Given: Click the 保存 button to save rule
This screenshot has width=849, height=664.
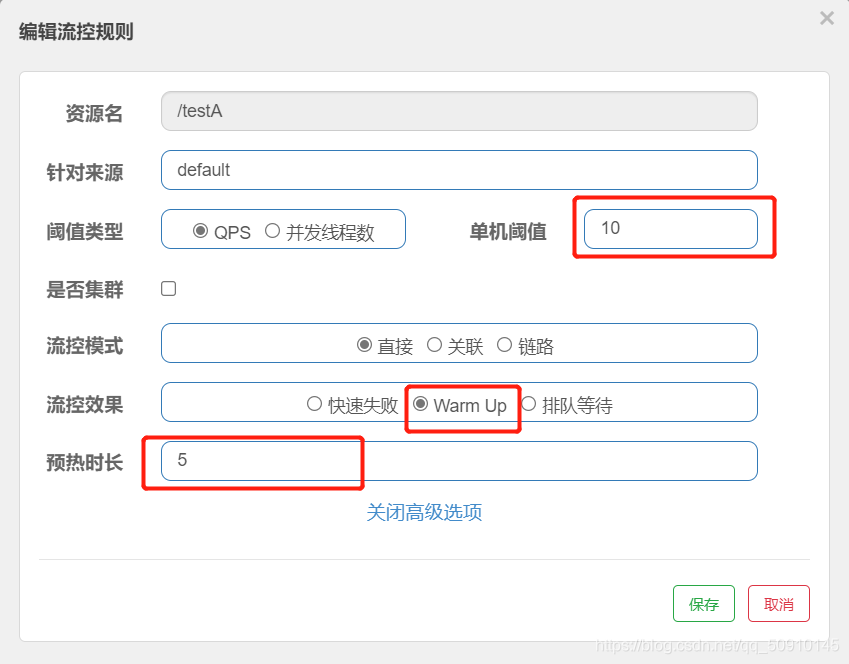Looking at the screenshot, I should click(x=703, y=603).
